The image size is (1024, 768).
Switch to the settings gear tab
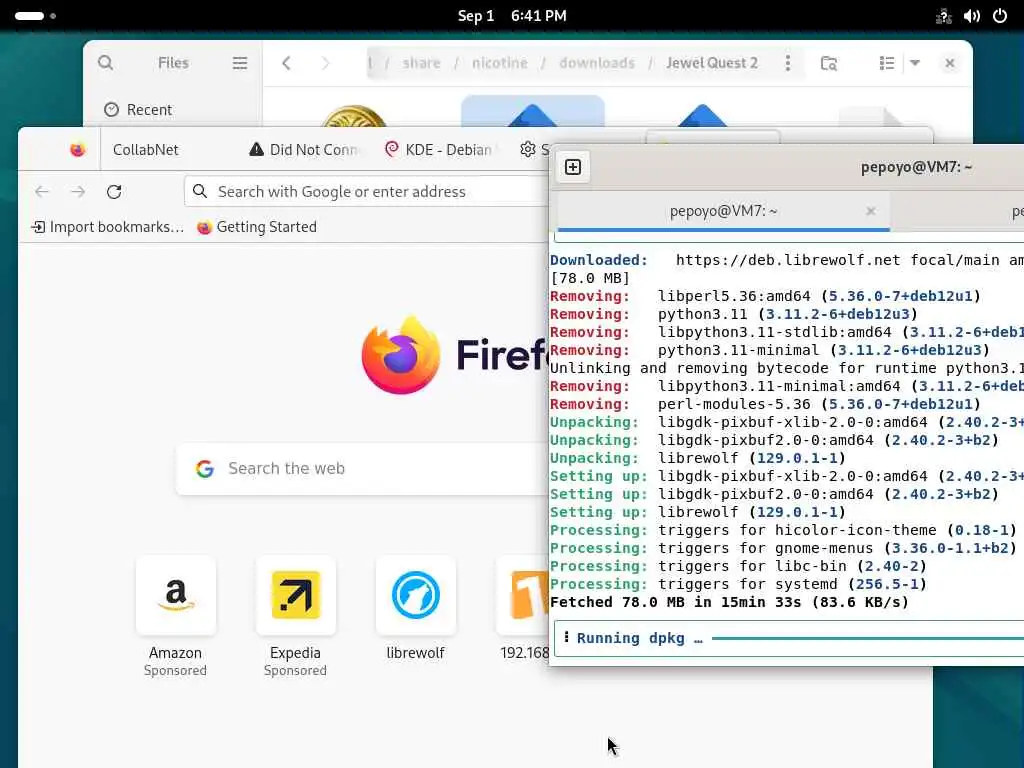point(530,150)
